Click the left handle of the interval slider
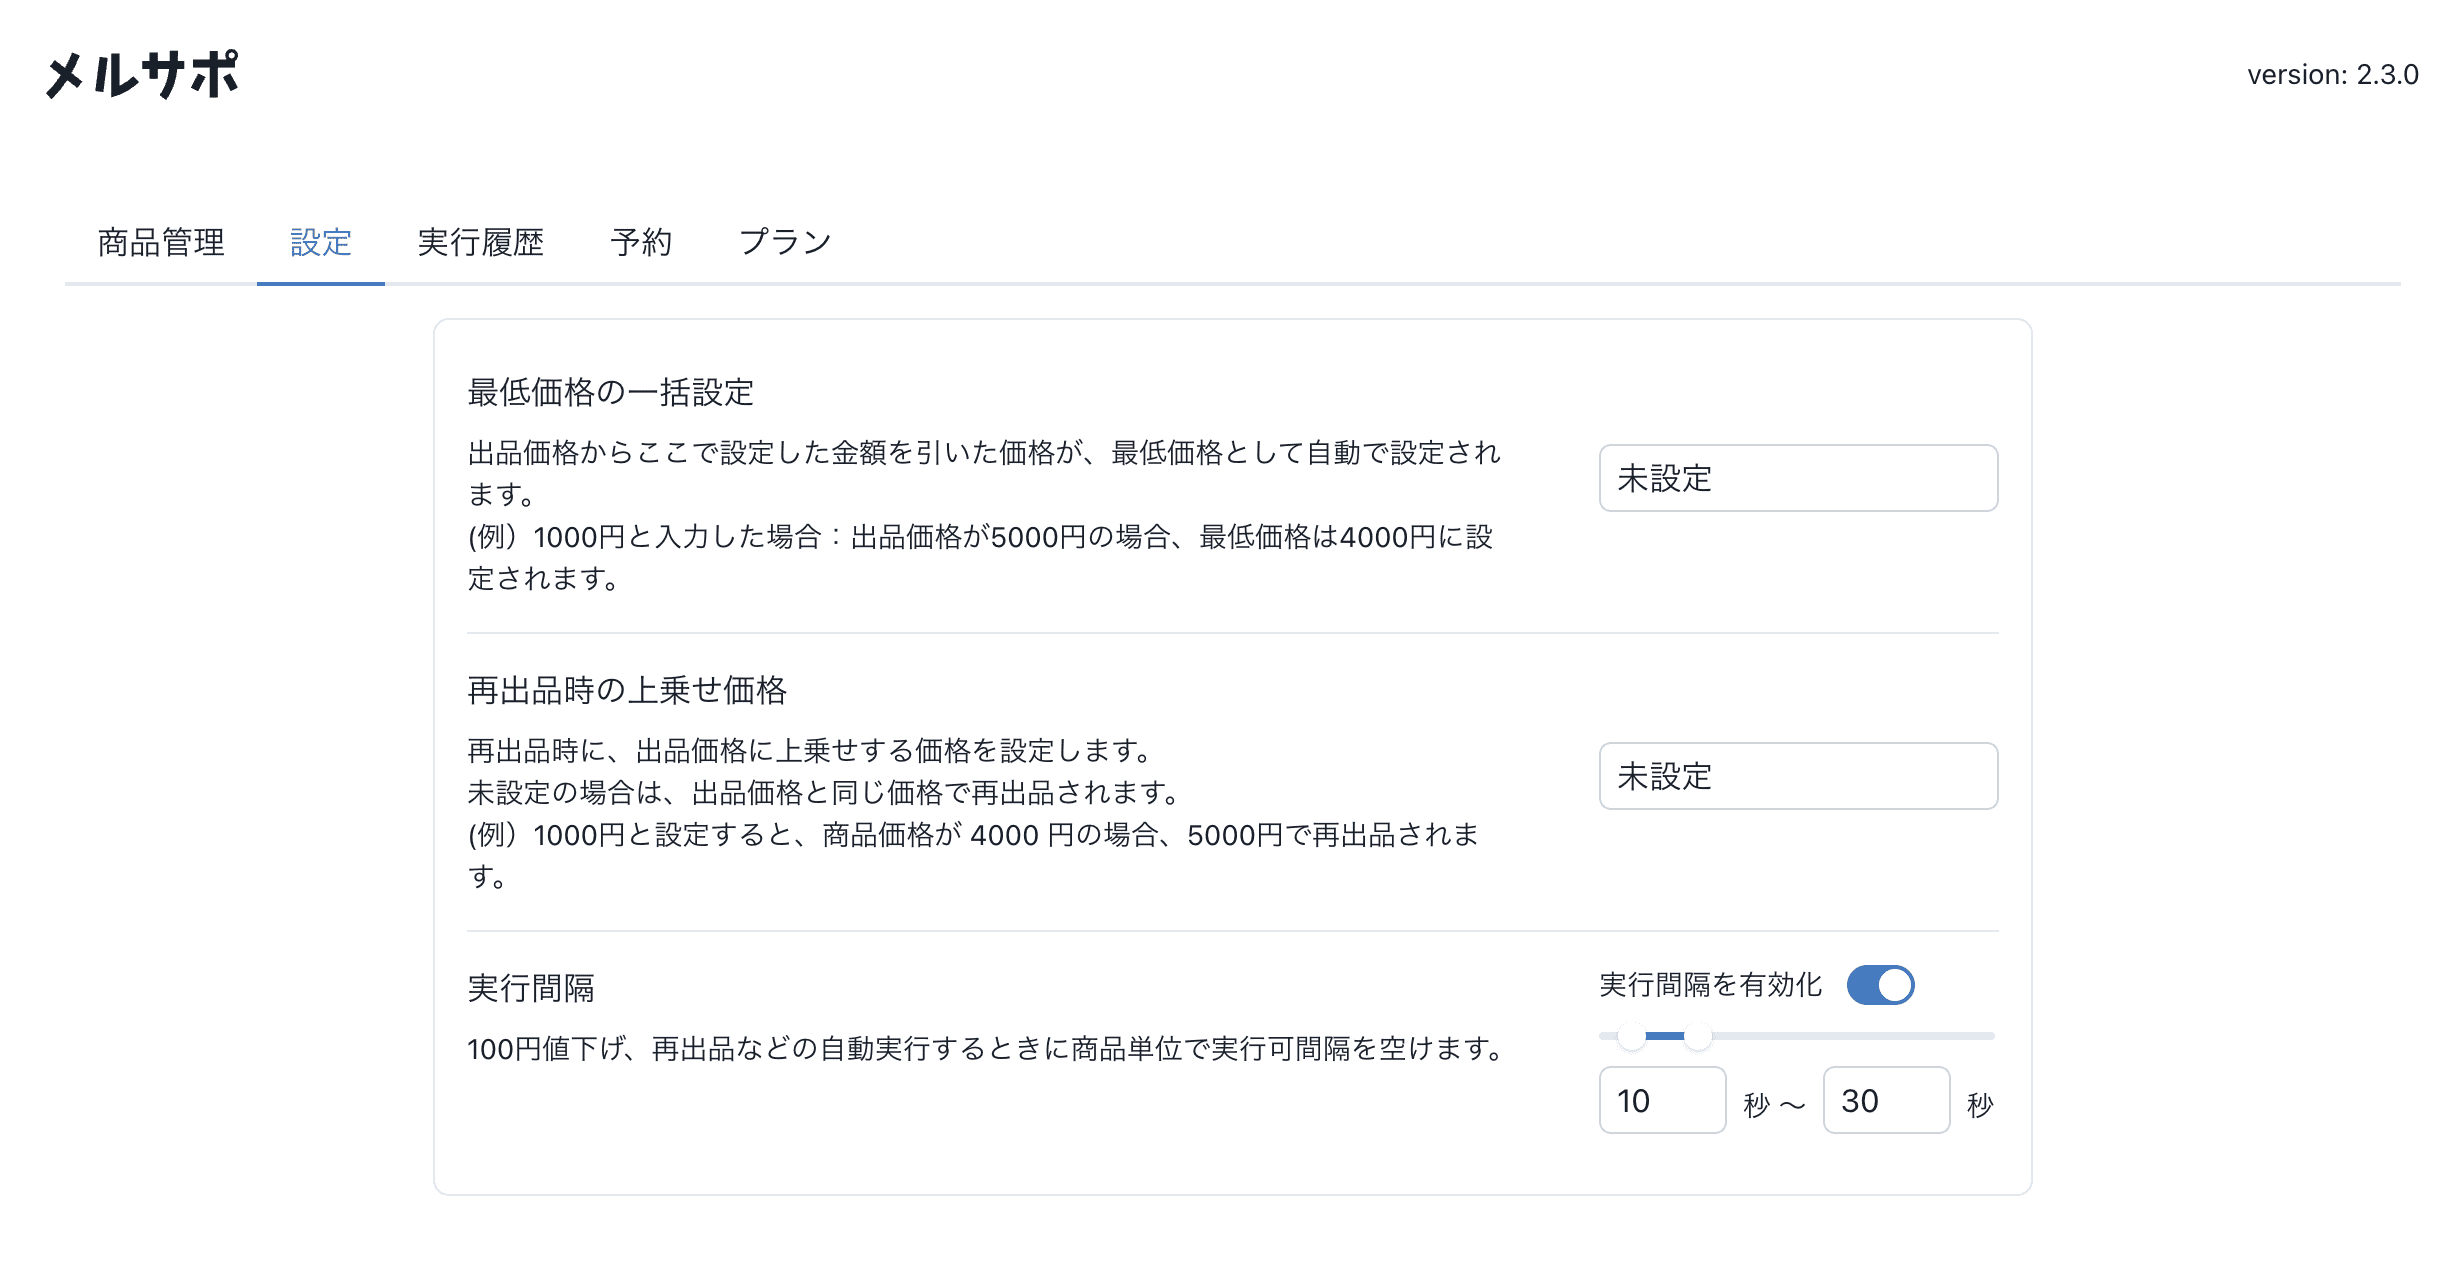The image size is (2454, 1270). click(x=1632, y=1037)
